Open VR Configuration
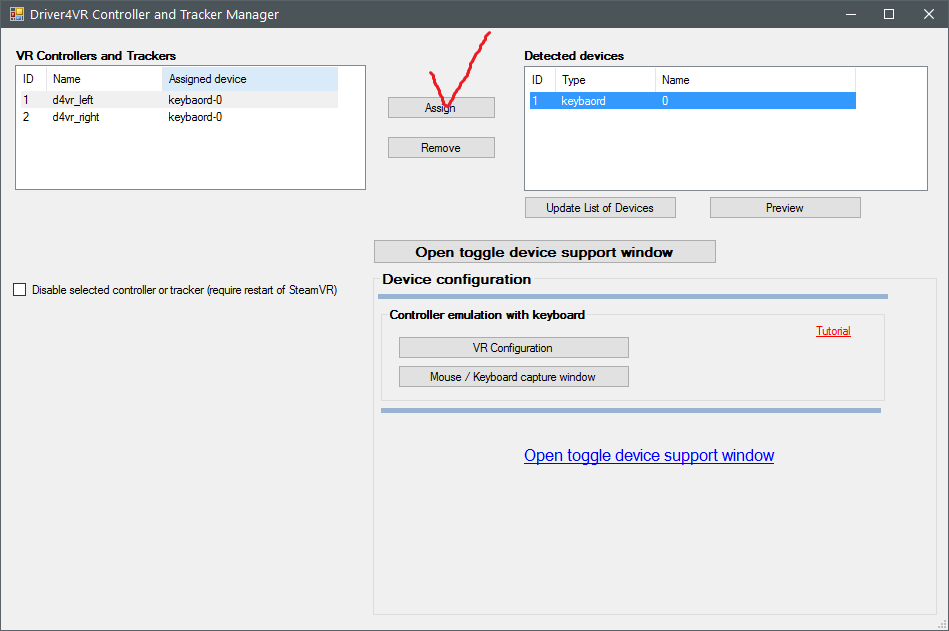The width and height of the screenshot is (949, 631). click(513, 348)
